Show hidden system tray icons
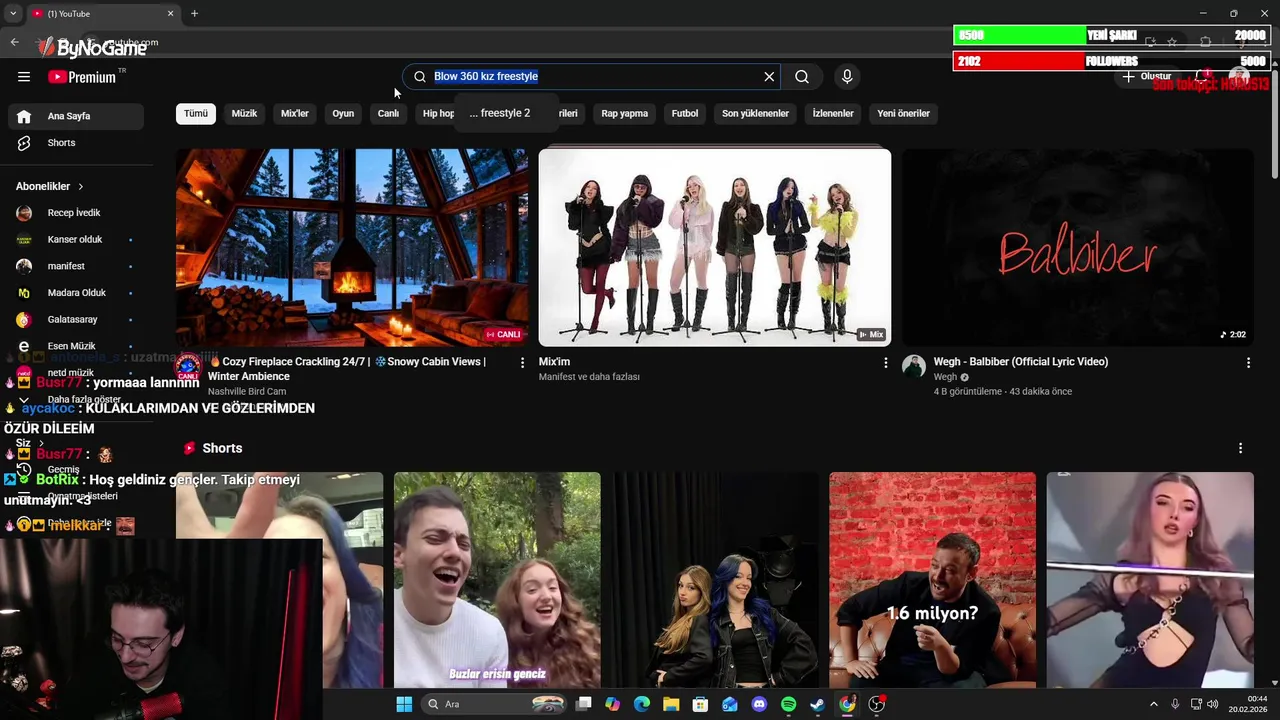Screen dimensions: 1280x720 (x=1153, y=704)
